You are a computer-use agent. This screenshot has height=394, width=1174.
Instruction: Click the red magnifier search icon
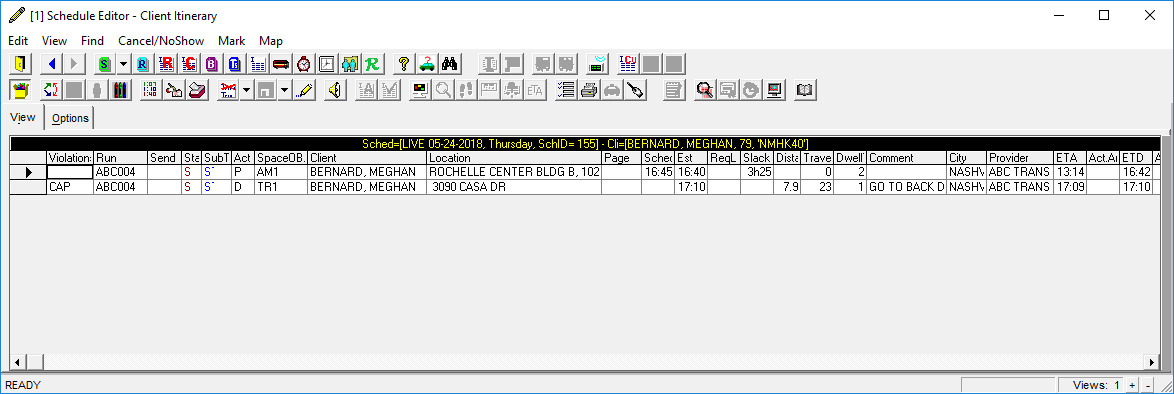(704, 90)
